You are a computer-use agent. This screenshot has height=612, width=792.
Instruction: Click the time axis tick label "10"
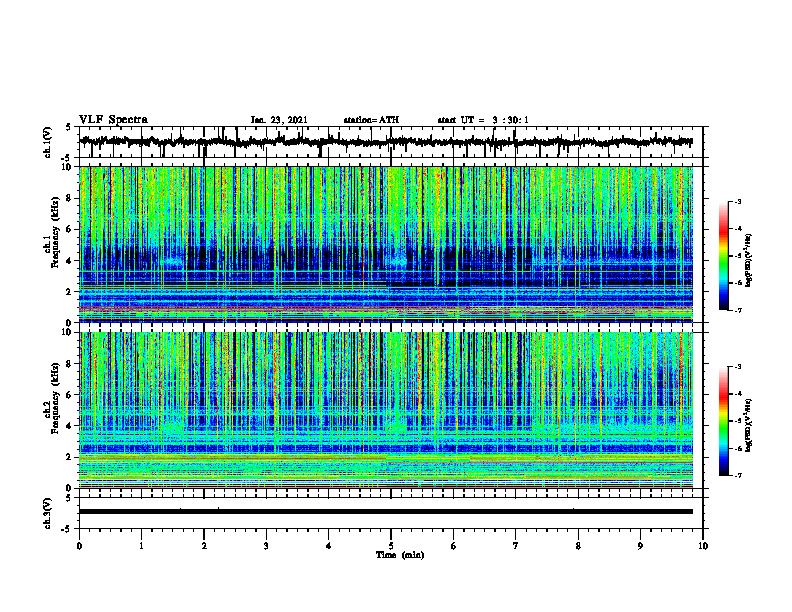(703, 546)
